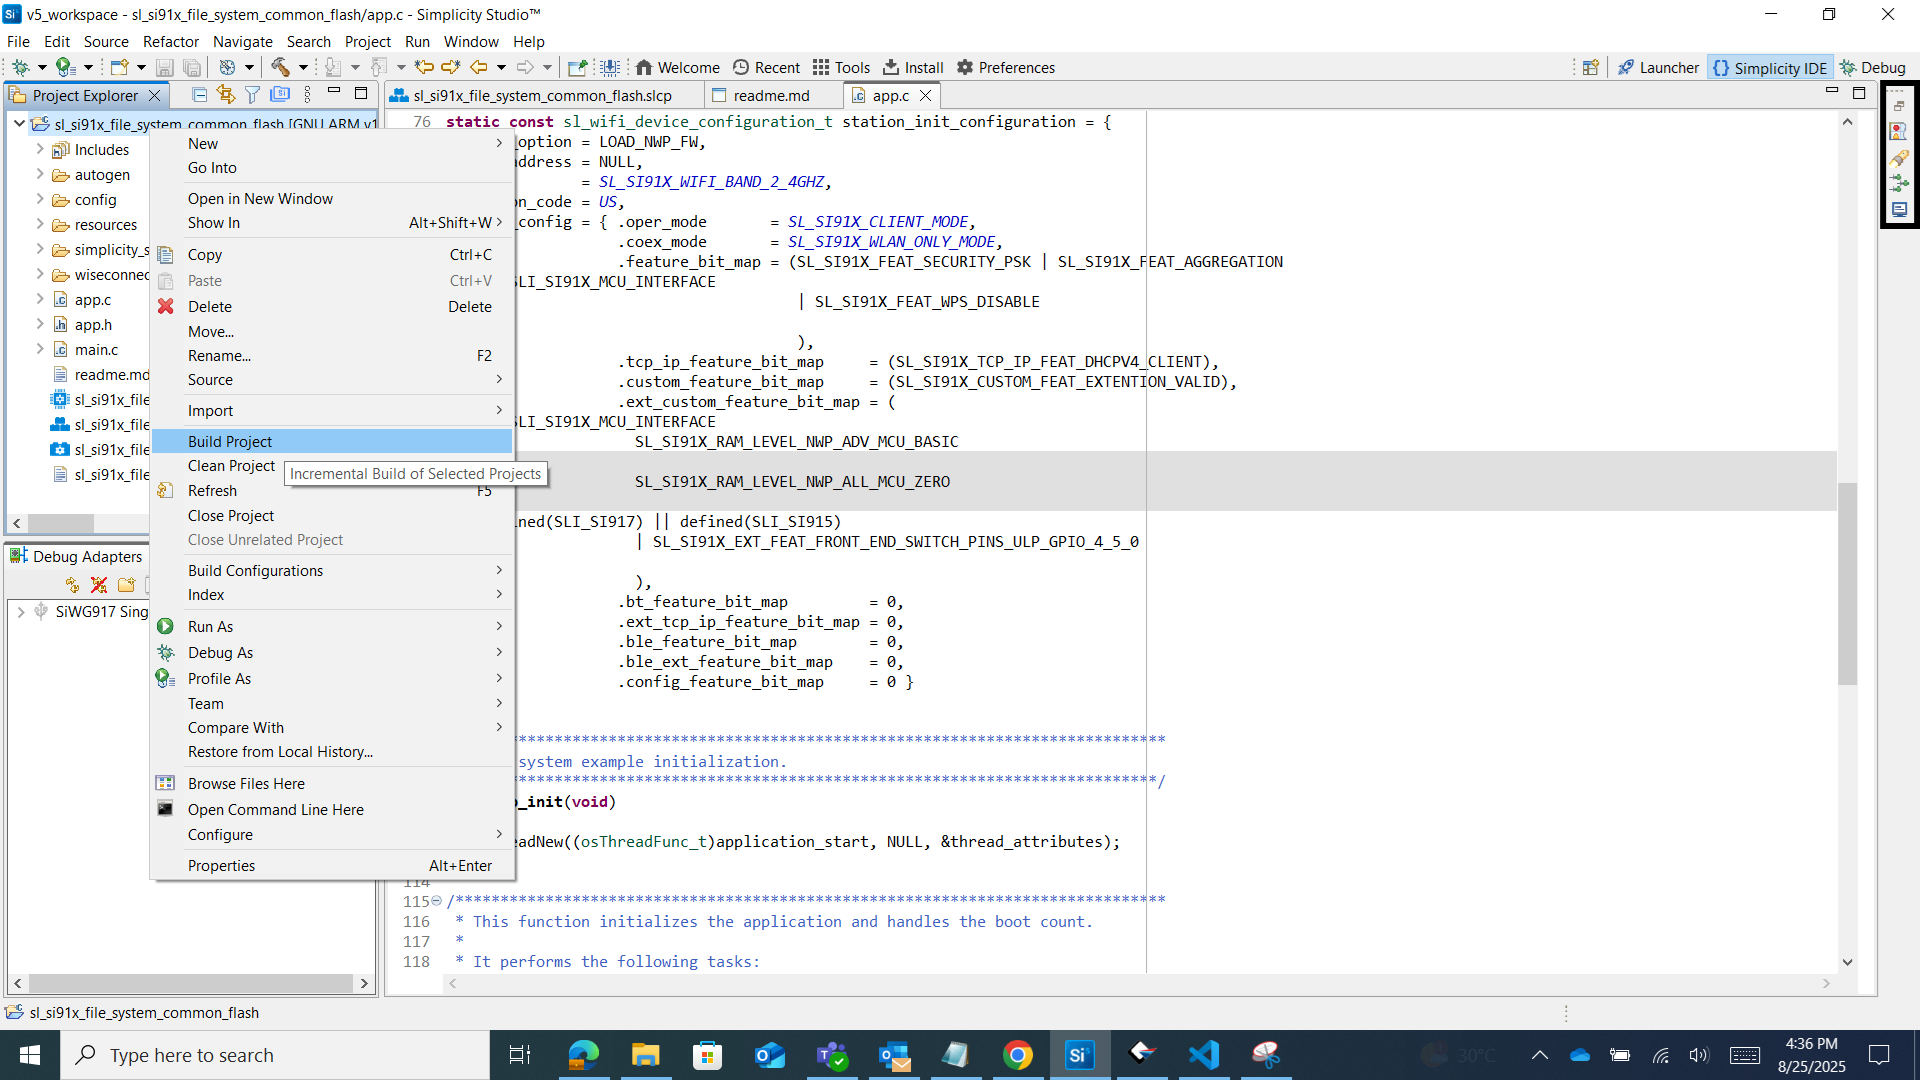This screenshot has height=1080, width=1920.
Task: Click the Flash Programmer chip icon in toolbar
Action: pyautogui.click(x=610, y=67)
